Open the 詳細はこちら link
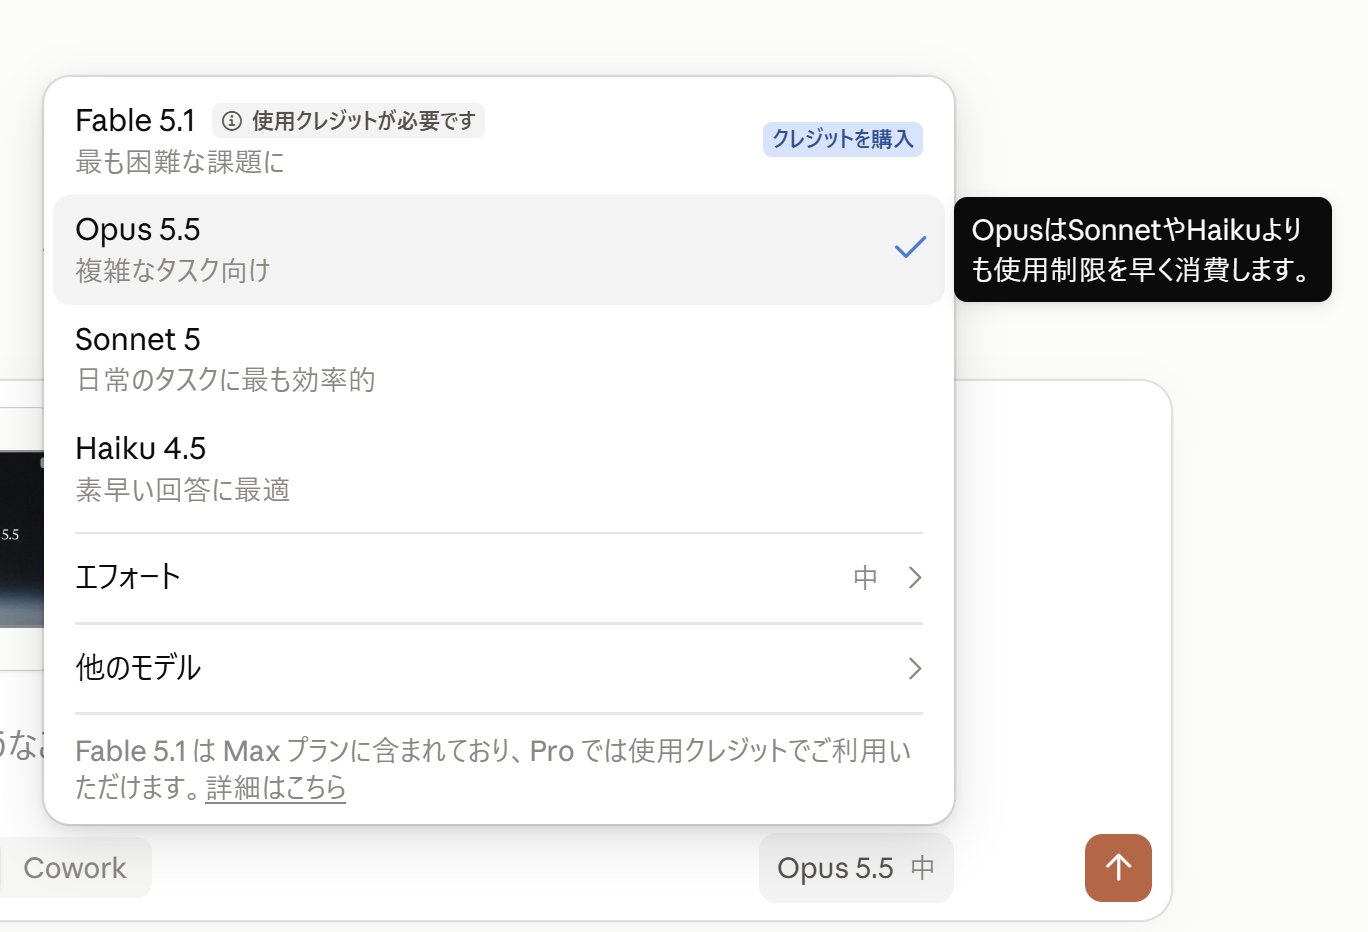The height and width of the screenshot is (932, 1368). click(x=276, y=788)
